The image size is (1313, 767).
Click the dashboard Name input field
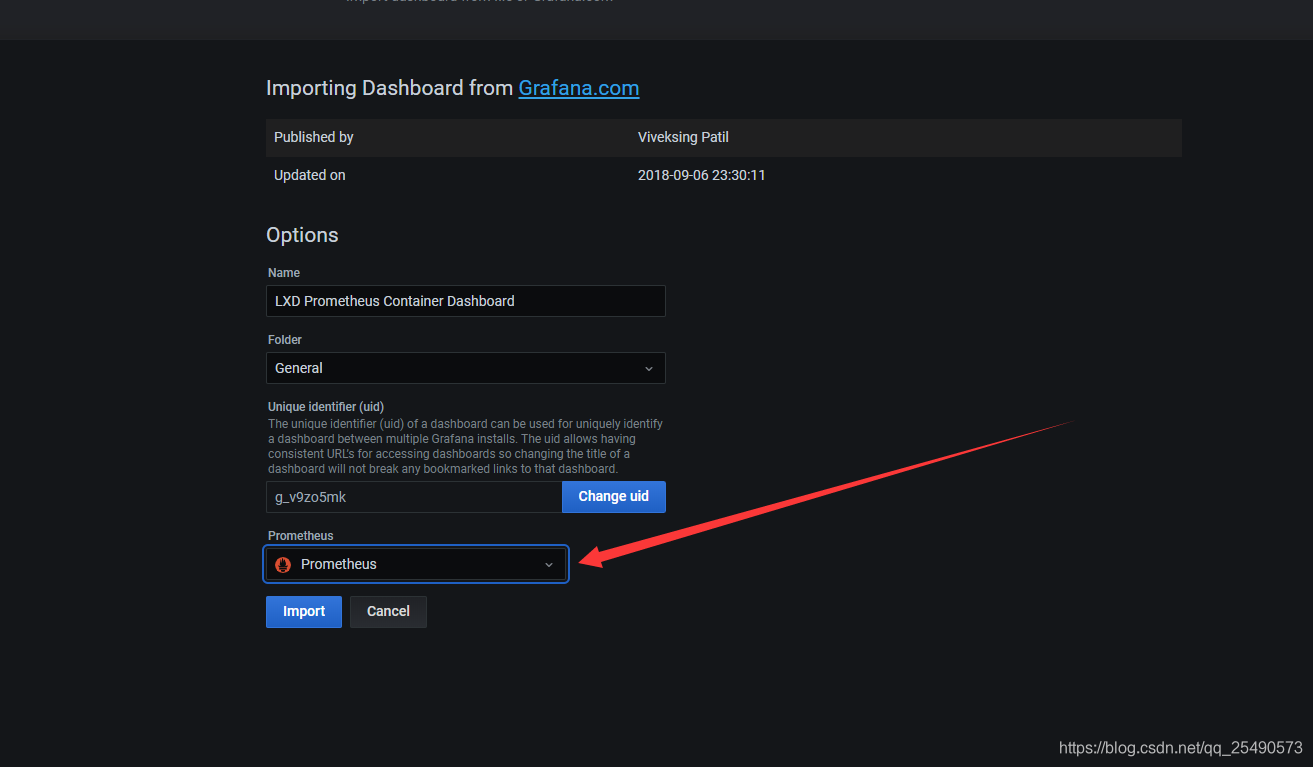point(466,301)
